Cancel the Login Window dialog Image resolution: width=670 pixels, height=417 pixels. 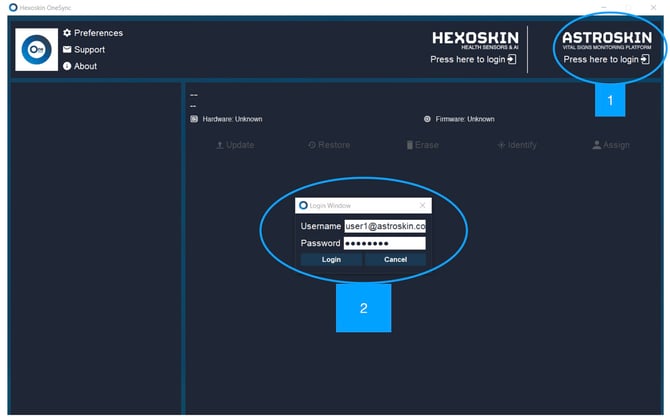pos(395,259)
